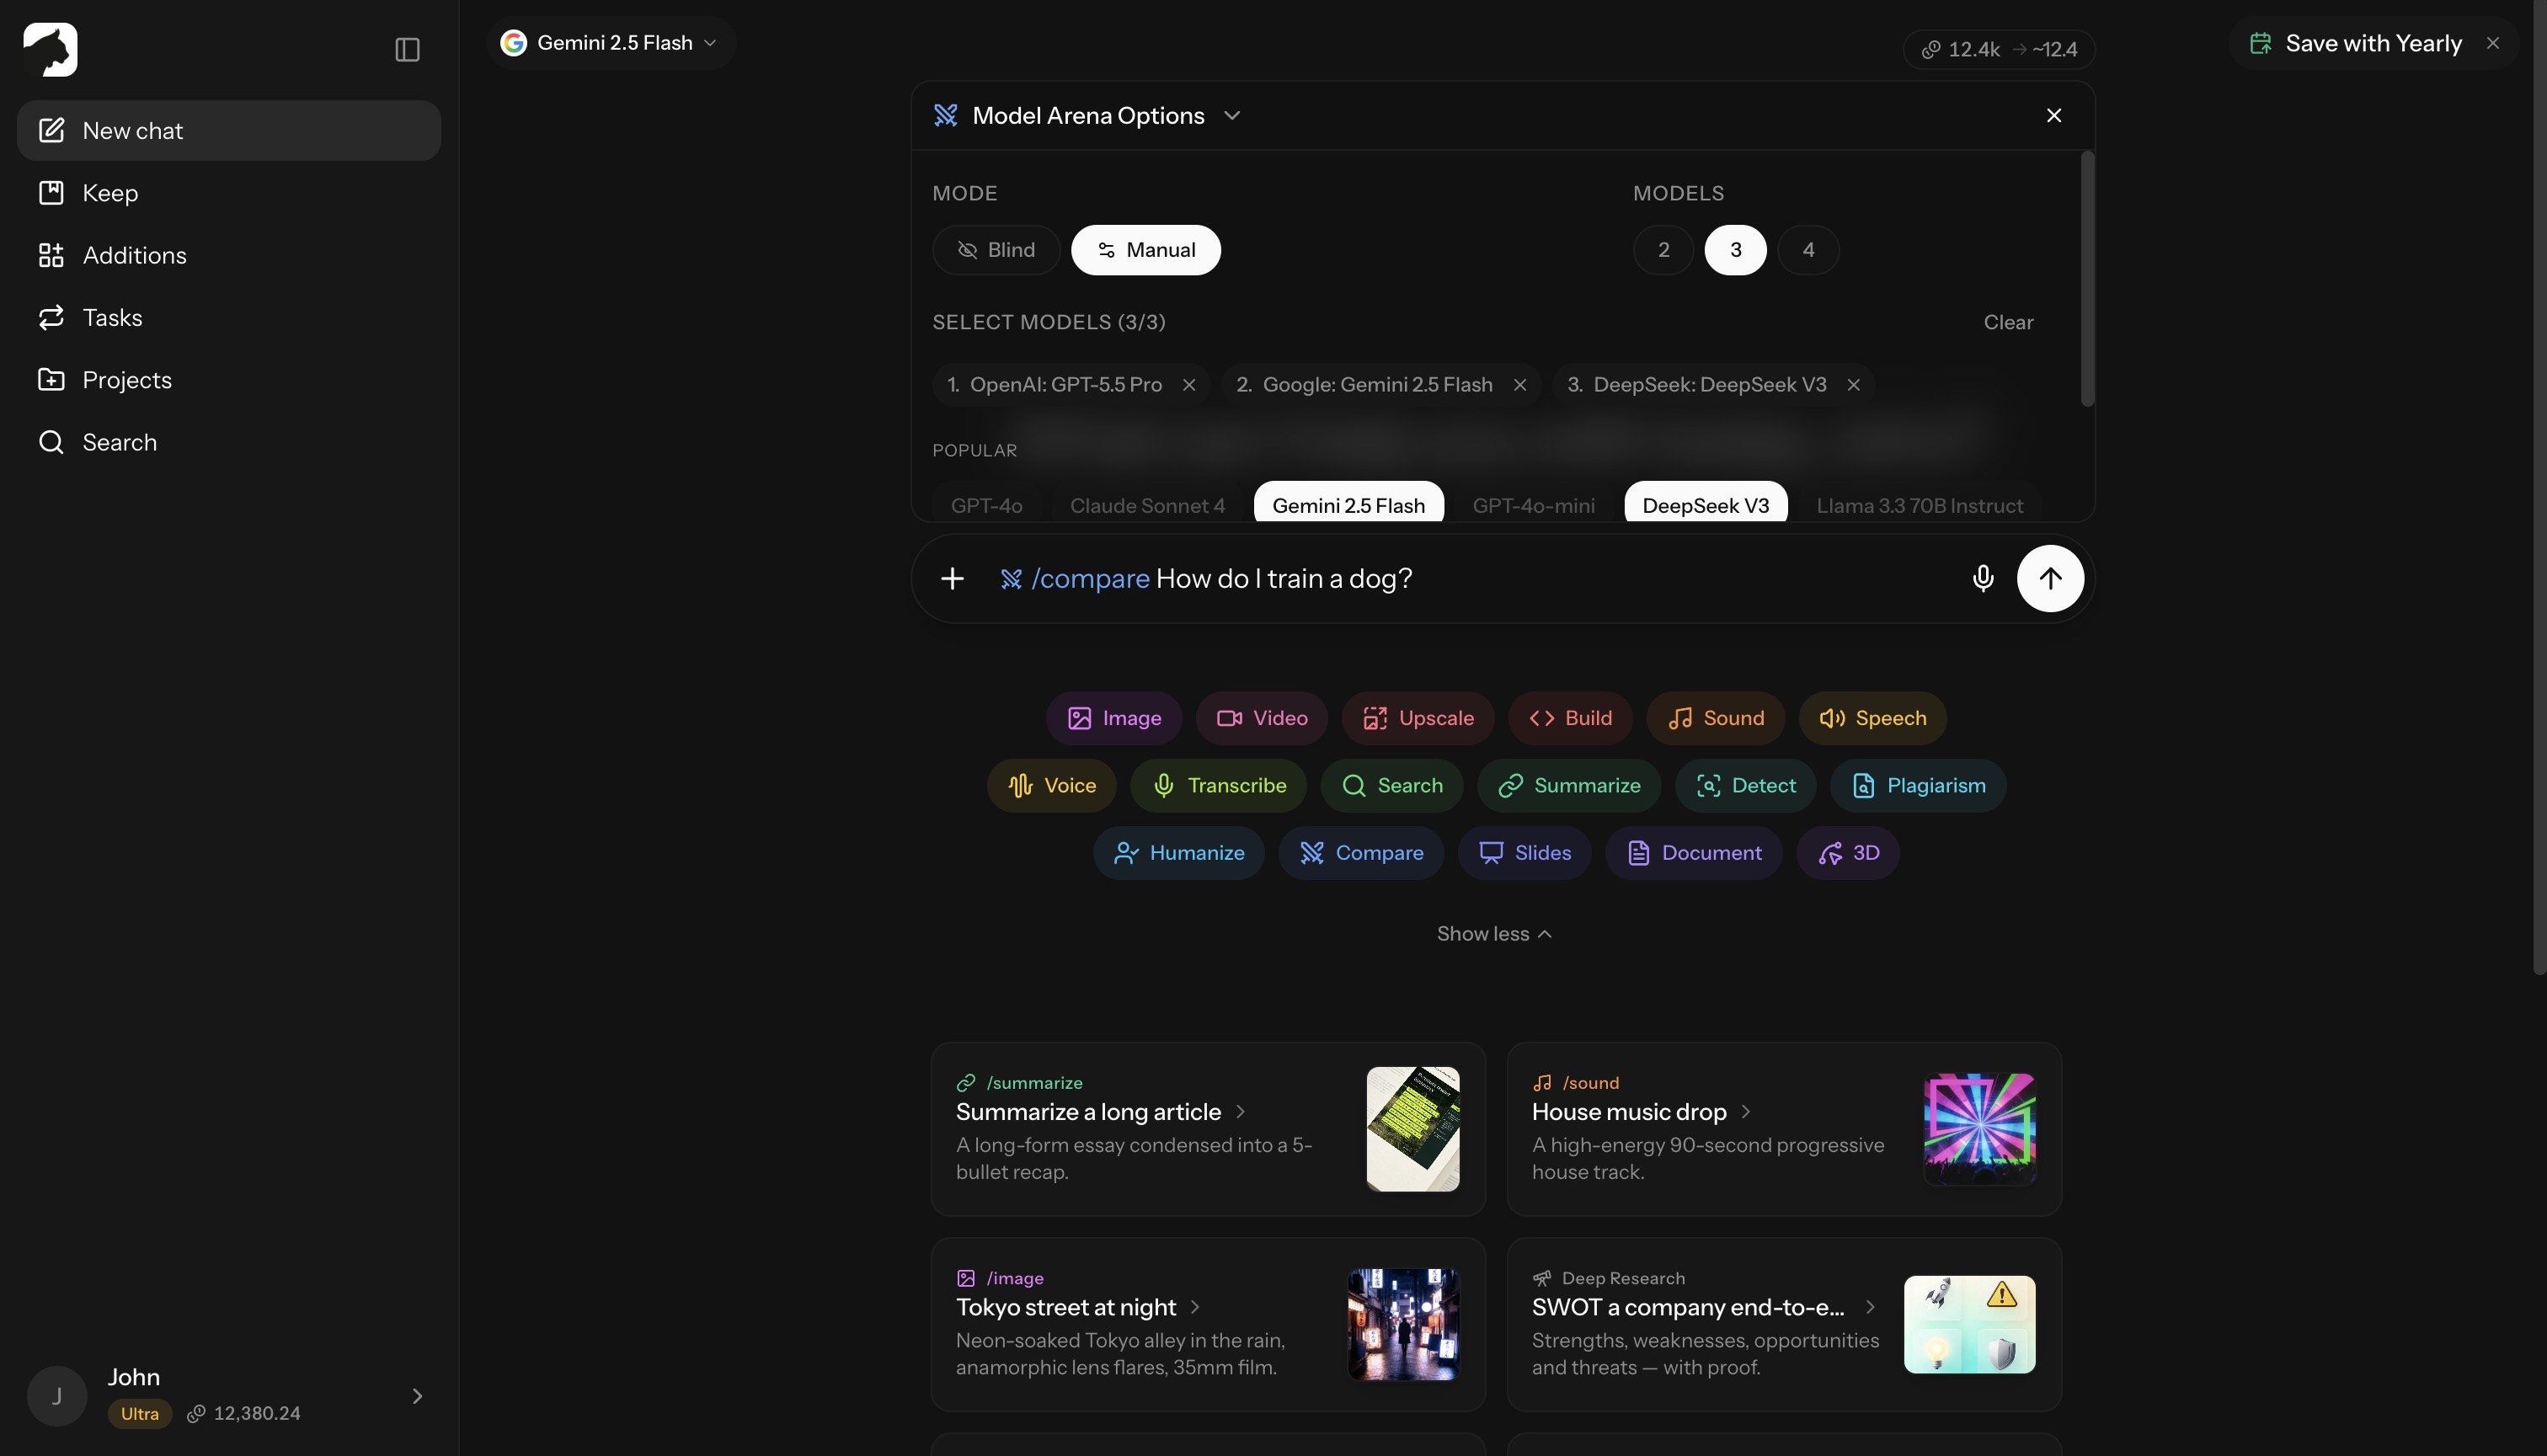This screenshot has width=2547, height=1456.
Task: Select the Upscale tool chip
Action: 1417,718
